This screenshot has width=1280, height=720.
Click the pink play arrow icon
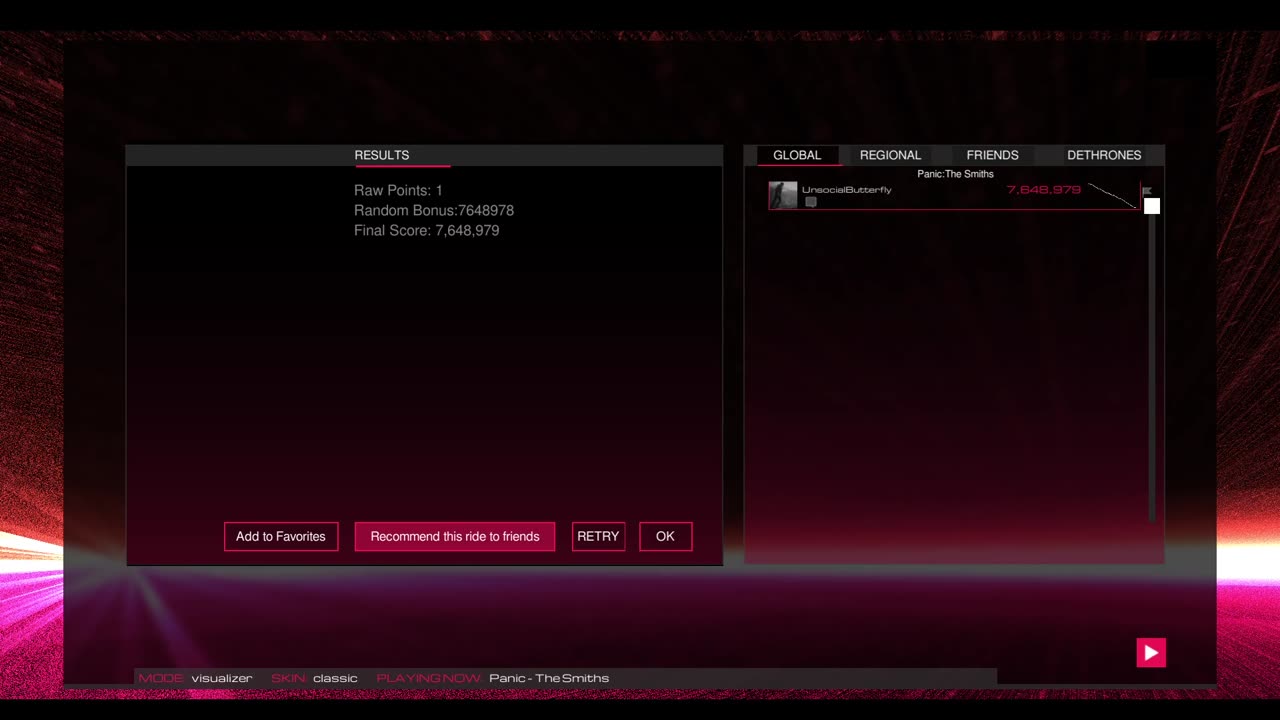1151,653
